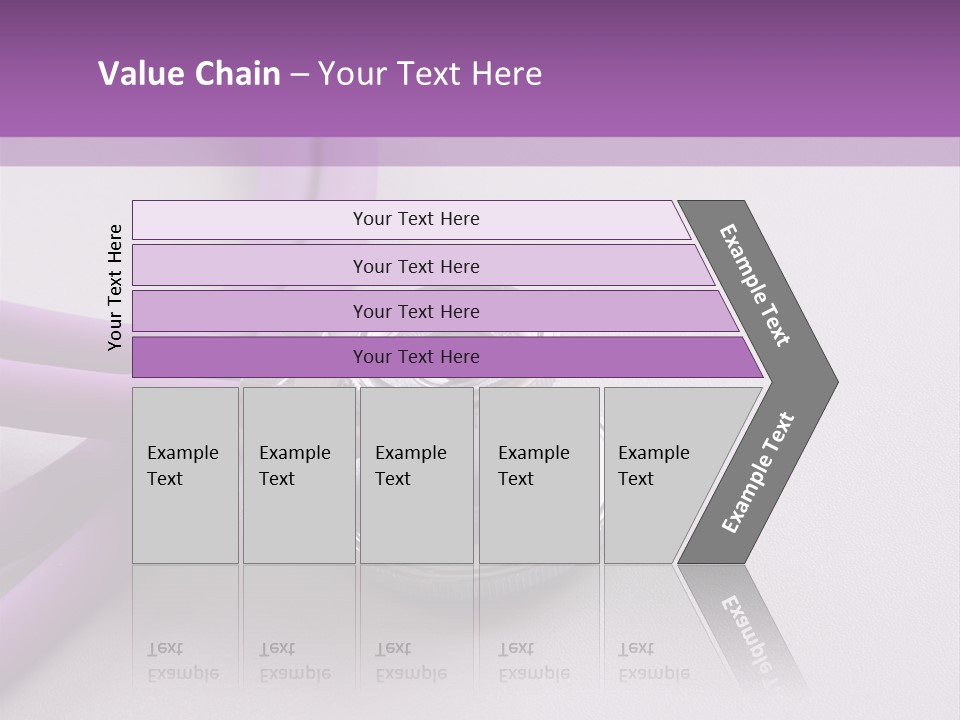Click the second "Your Text Here" bar
Viewport: 960px width, 720px height.
pyautogui.click(x=415, y=266)
